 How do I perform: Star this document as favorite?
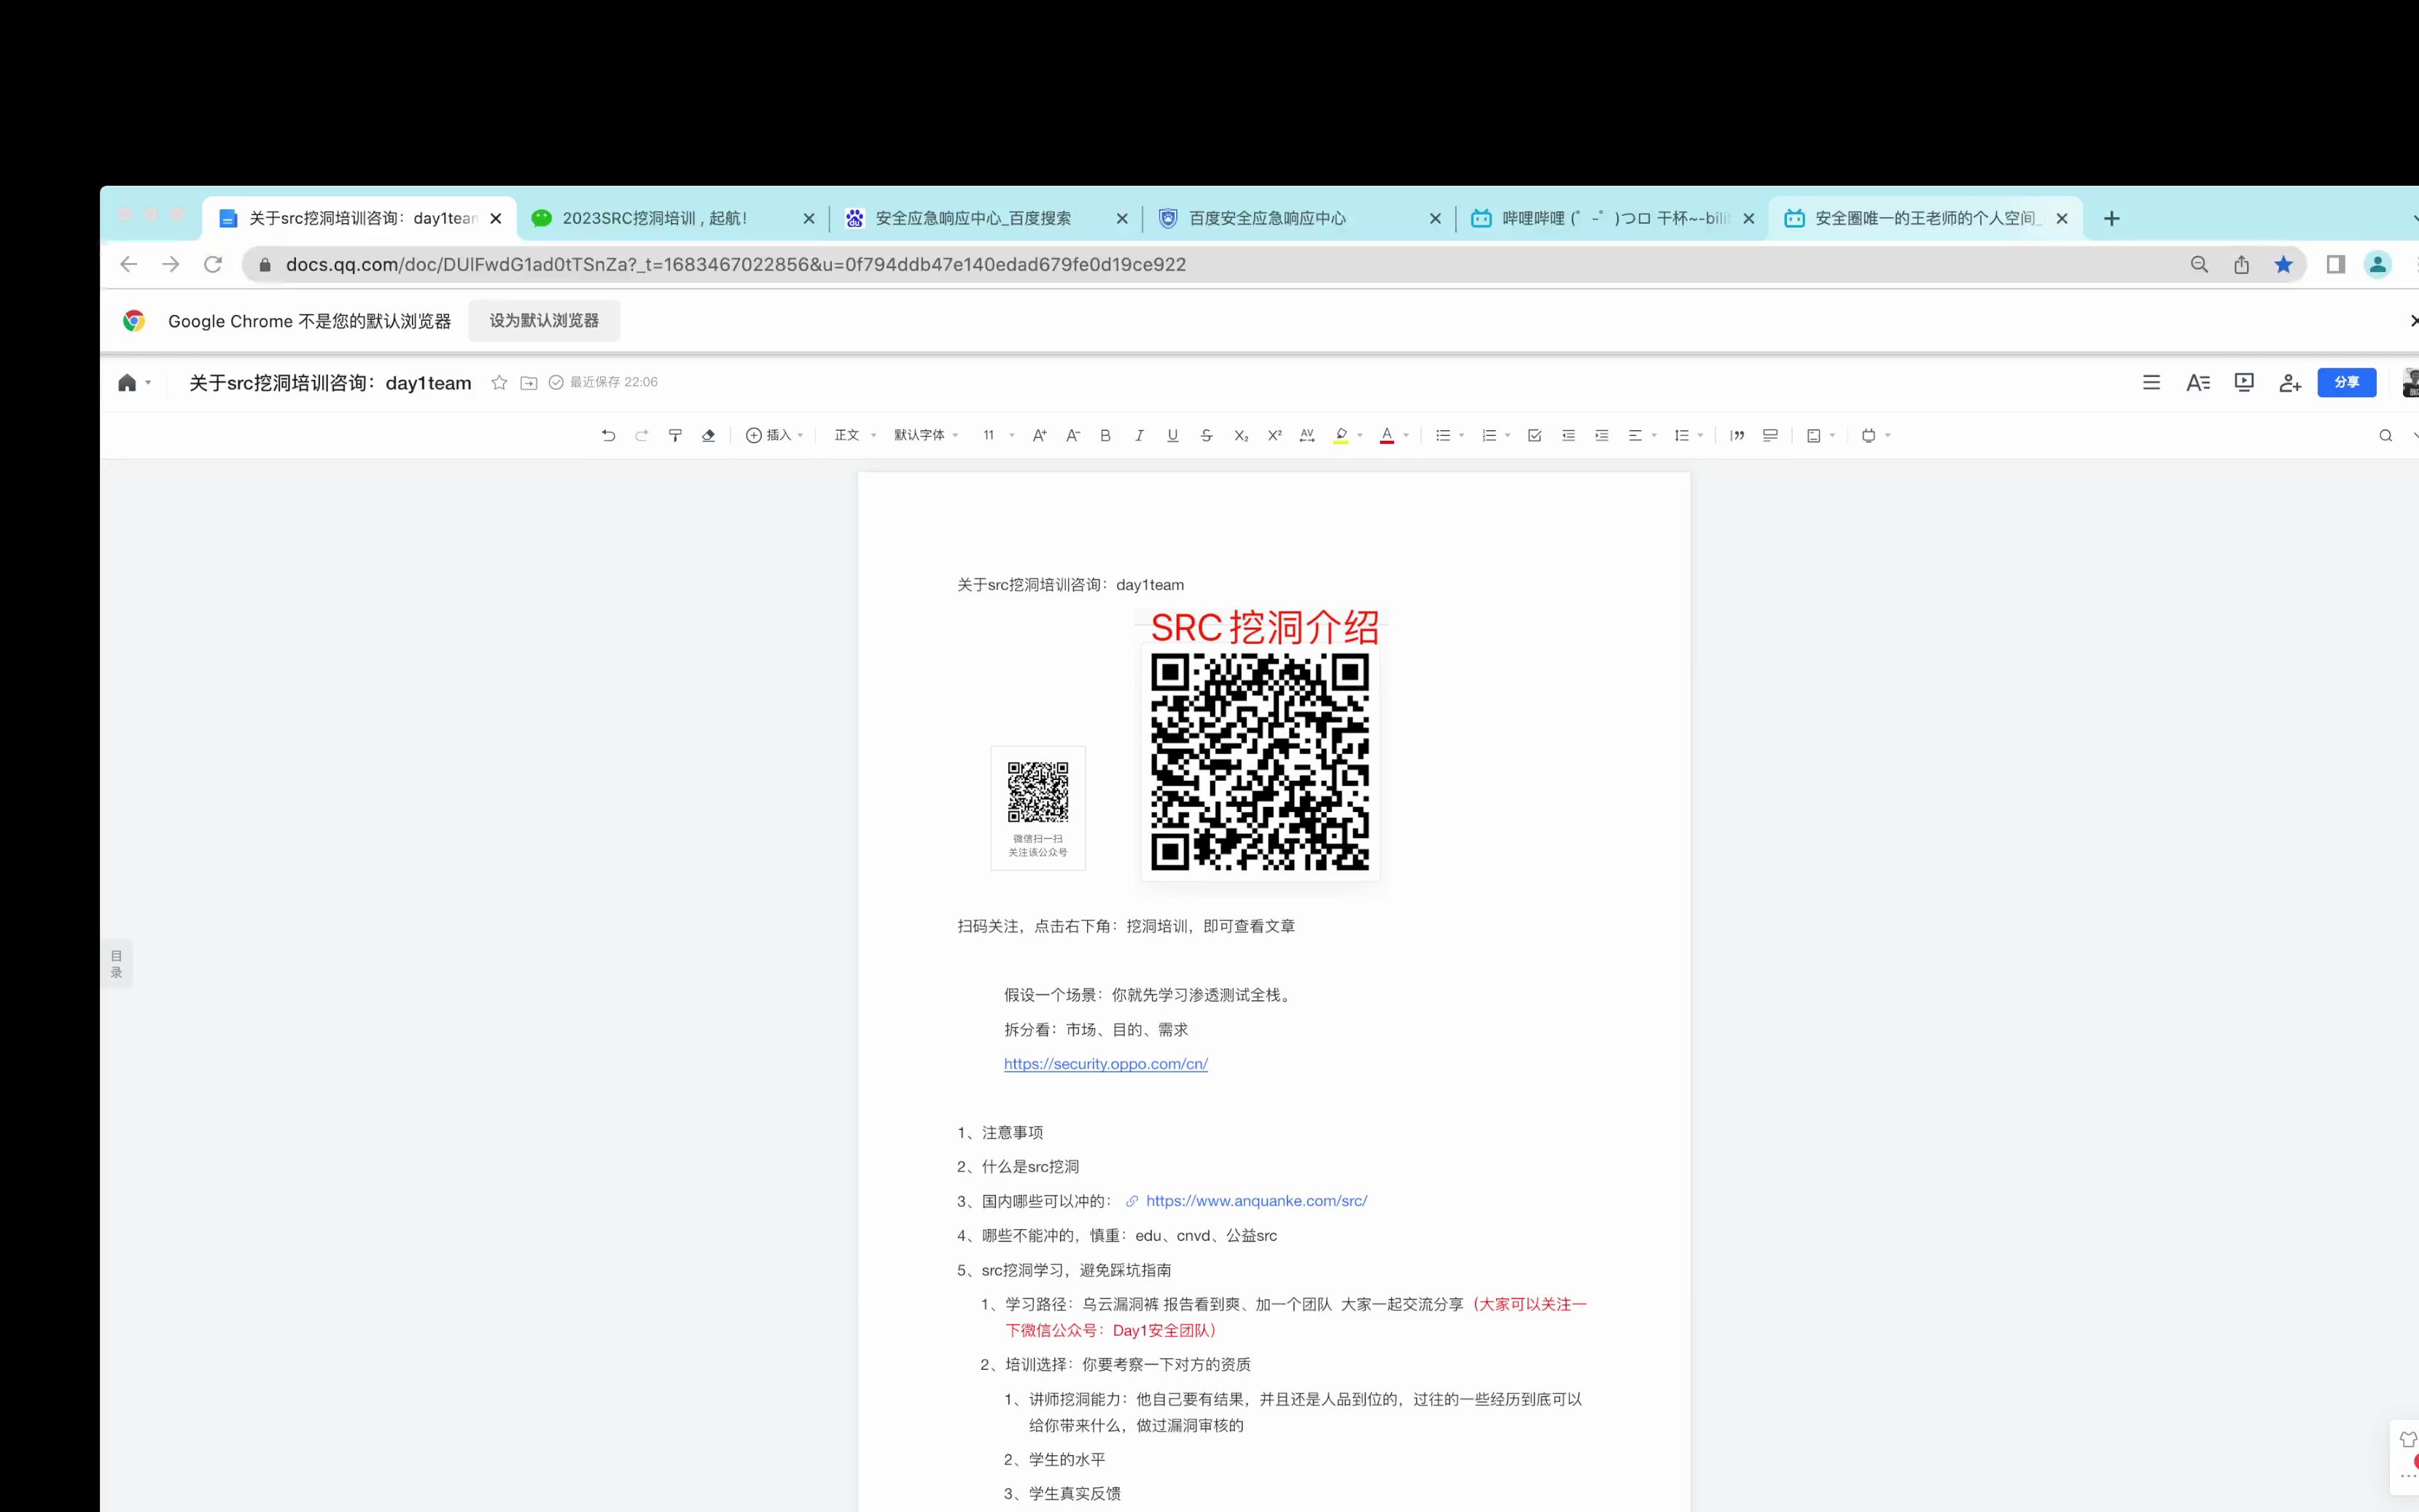(499, 382)
